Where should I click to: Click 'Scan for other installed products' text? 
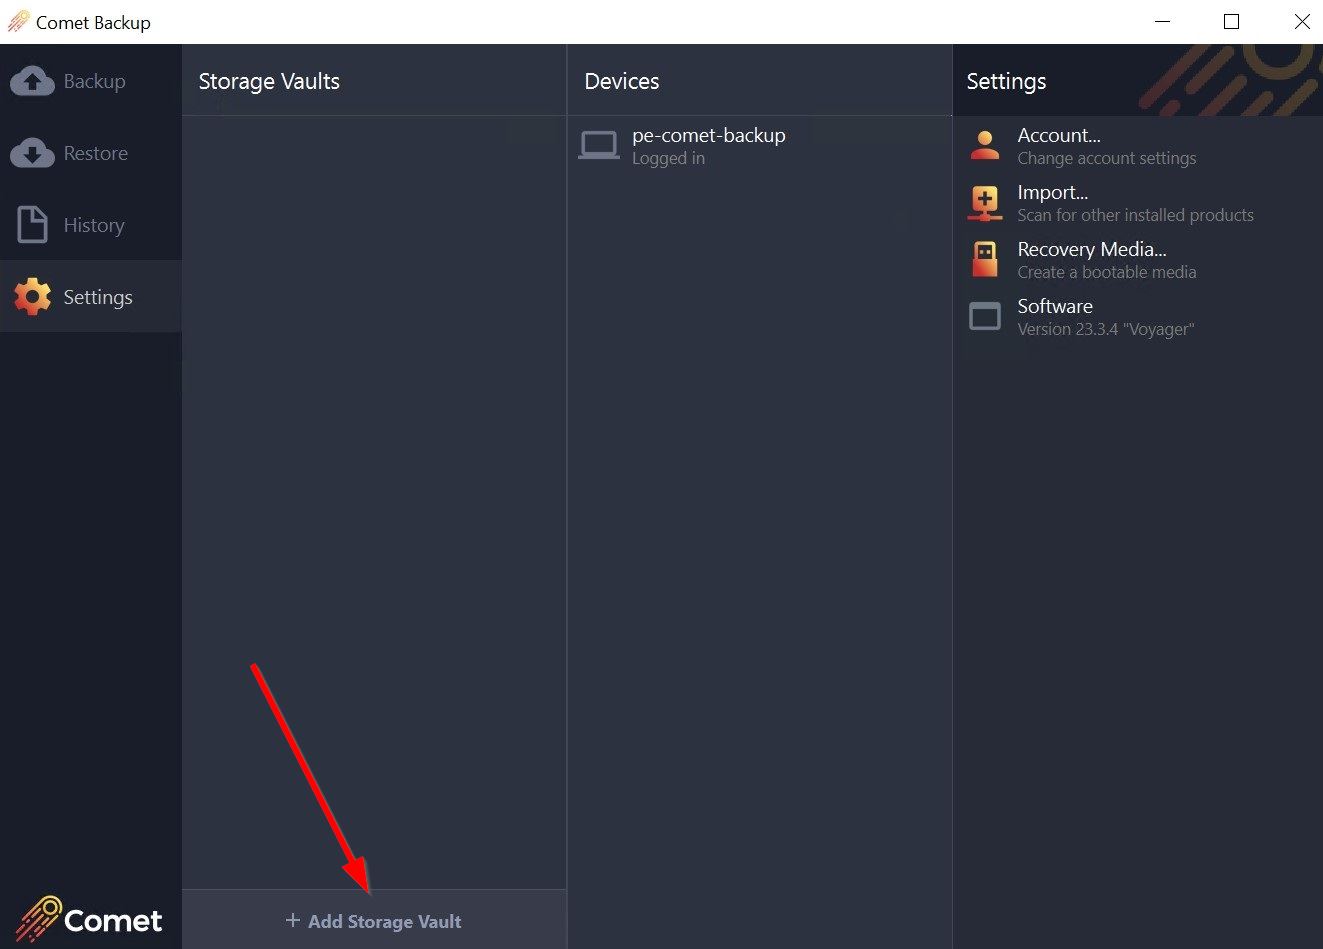click(x=1135, y=215)
